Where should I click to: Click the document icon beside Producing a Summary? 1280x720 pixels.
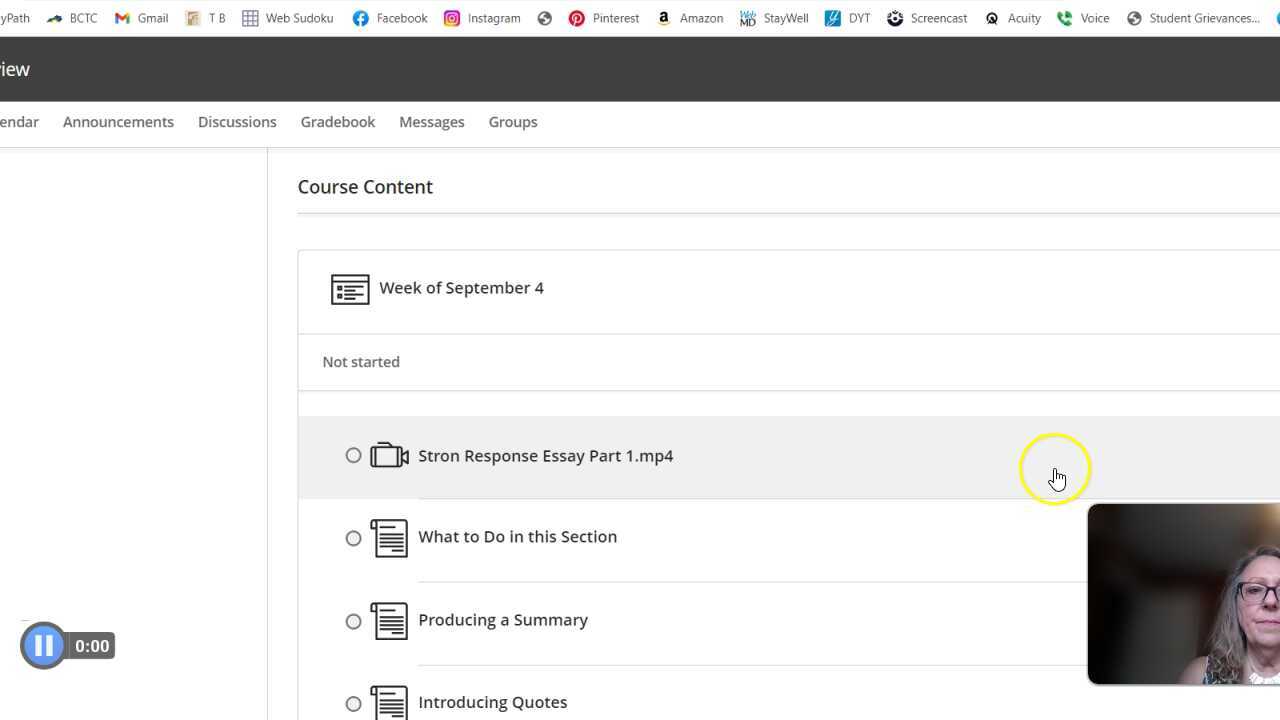[389, 621]
